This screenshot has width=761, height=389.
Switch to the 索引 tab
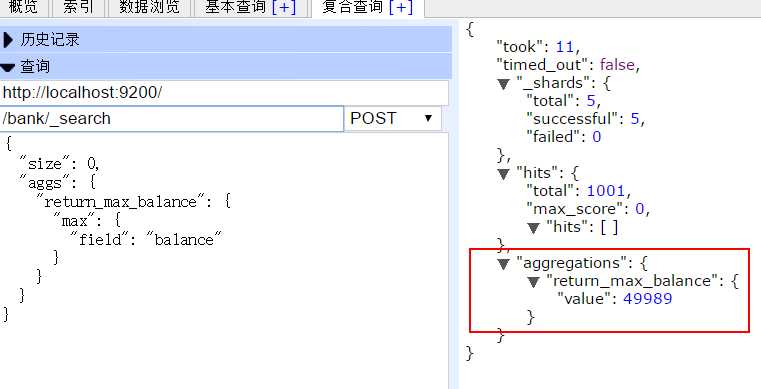[78, 7]
